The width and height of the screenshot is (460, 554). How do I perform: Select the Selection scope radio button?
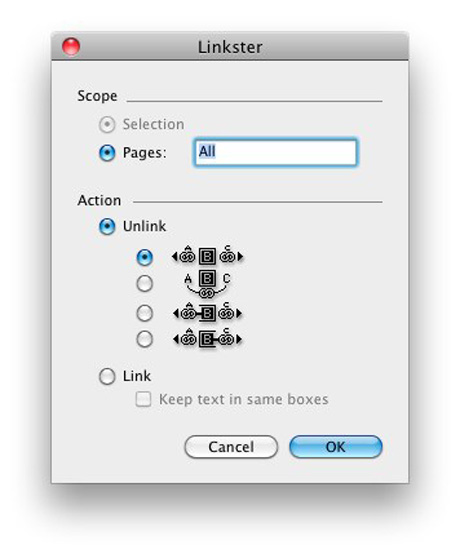pyautogui.click(x=107, y=125)
